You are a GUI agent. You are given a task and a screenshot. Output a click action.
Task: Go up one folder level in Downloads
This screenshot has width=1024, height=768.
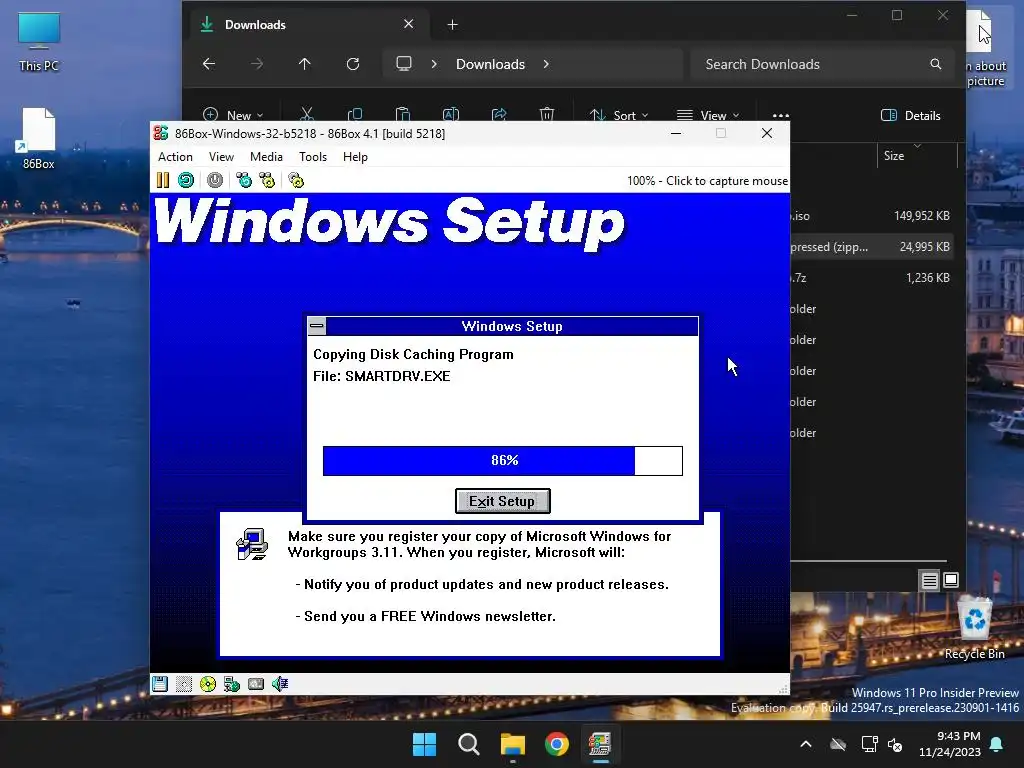click(x=304, y=64)
